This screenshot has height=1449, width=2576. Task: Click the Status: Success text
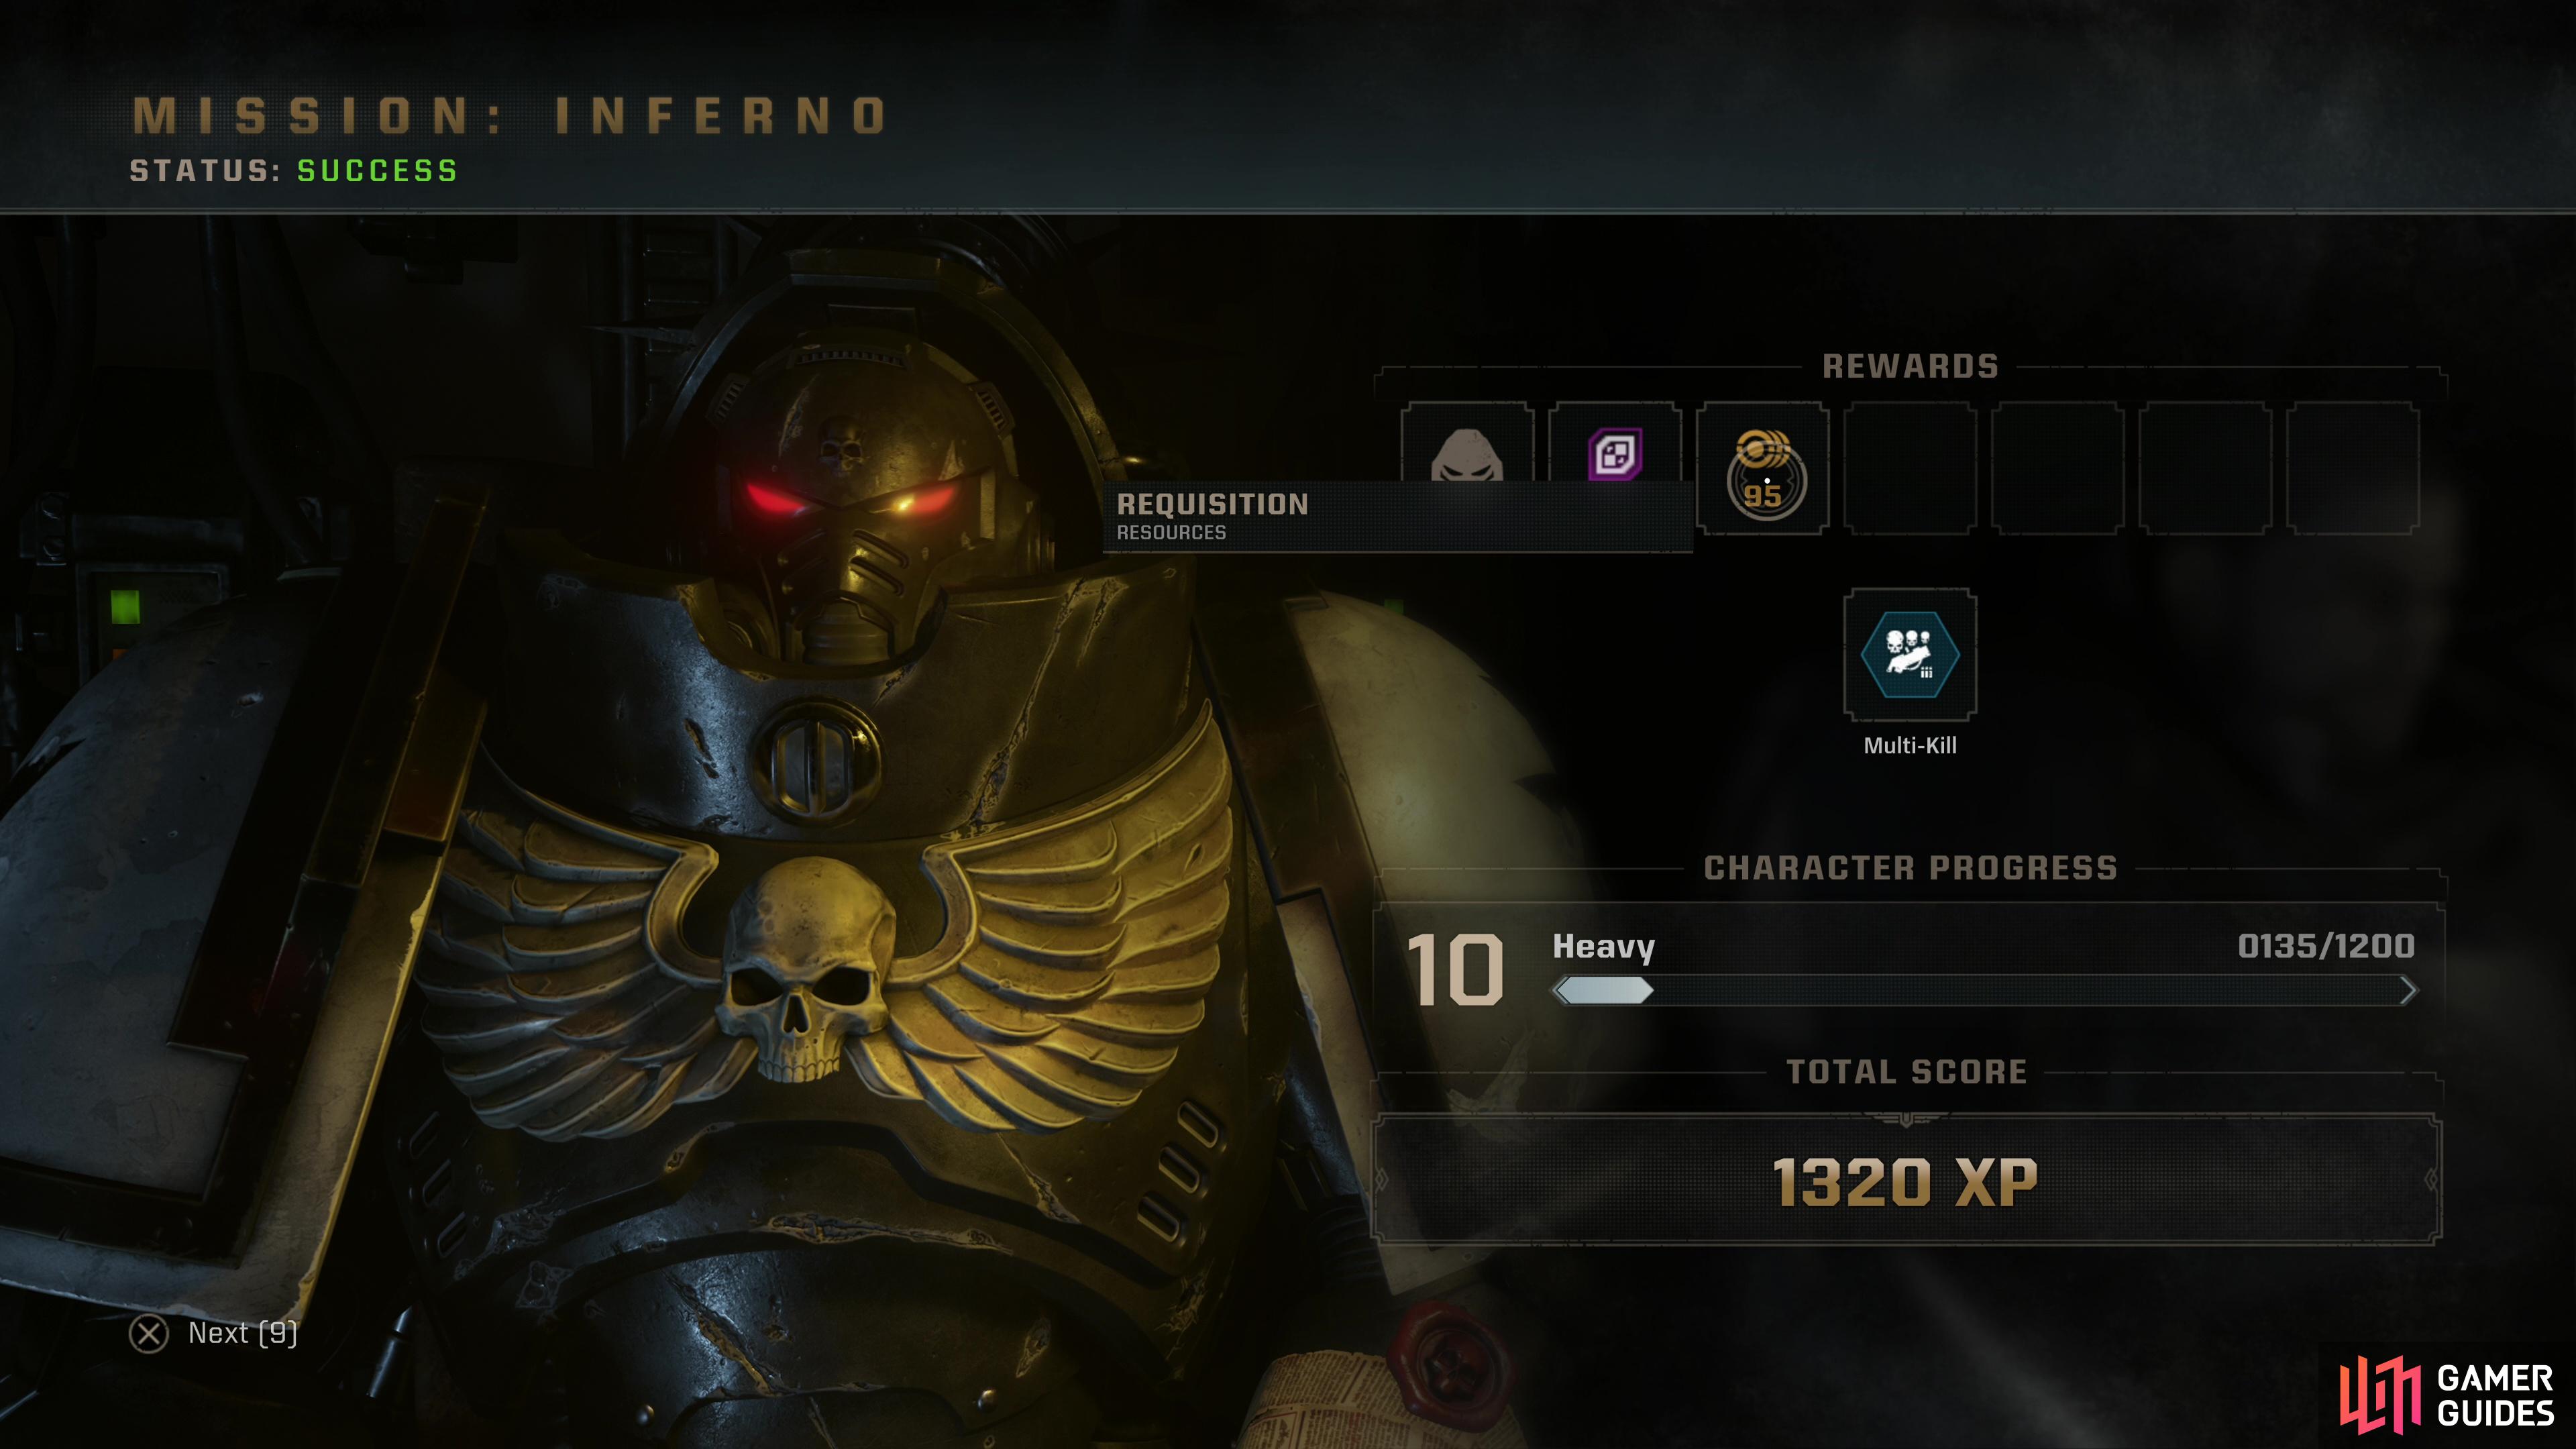click(294, 171)
